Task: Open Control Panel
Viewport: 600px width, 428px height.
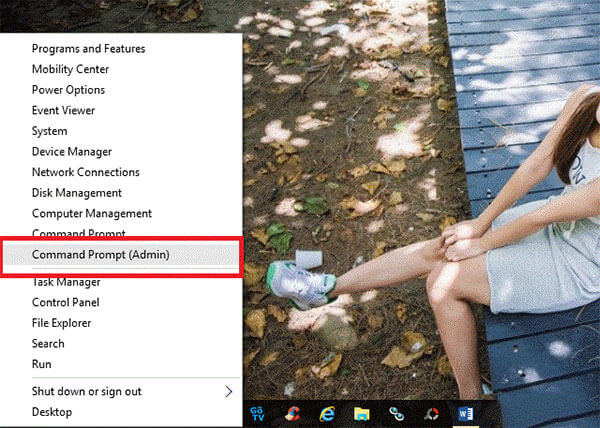Action: (x=65, y=302)
